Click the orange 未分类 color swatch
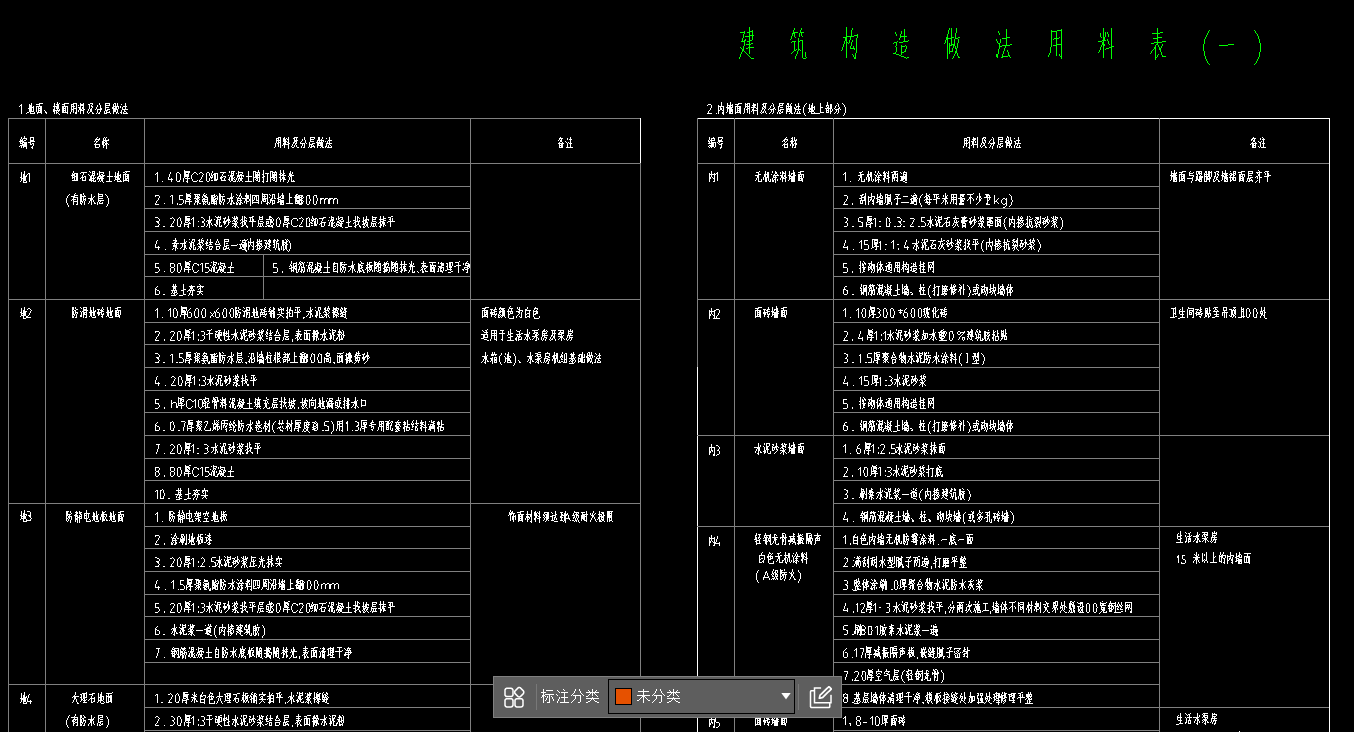The height and width of the screenshot is (732, 1354). [x=623, y=697]
